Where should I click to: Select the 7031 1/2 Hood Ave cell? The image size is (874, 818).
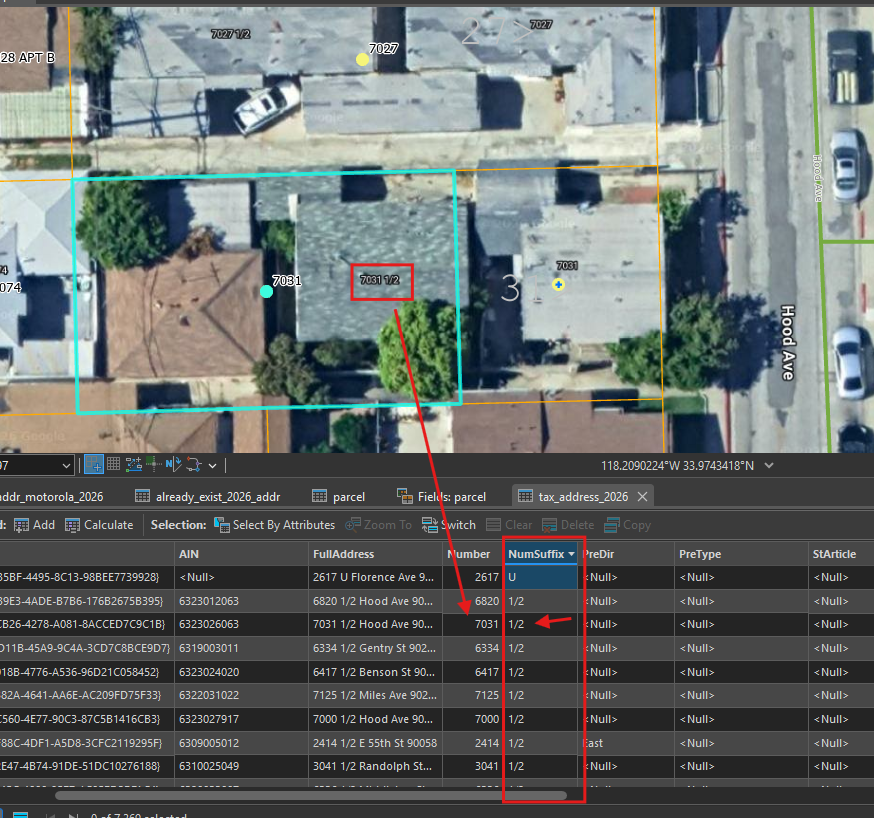pos(375,624)
